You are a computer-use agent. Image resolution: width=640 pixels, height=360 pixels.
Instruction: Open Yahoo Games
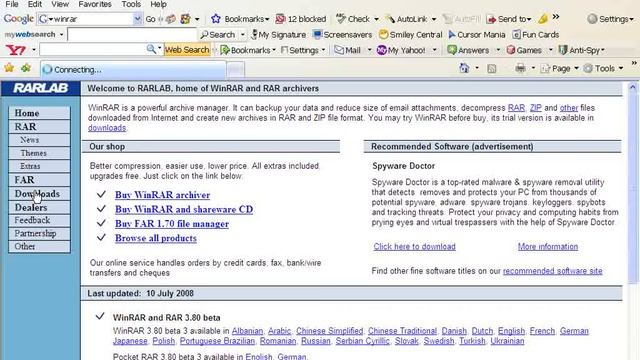(524, 50)
